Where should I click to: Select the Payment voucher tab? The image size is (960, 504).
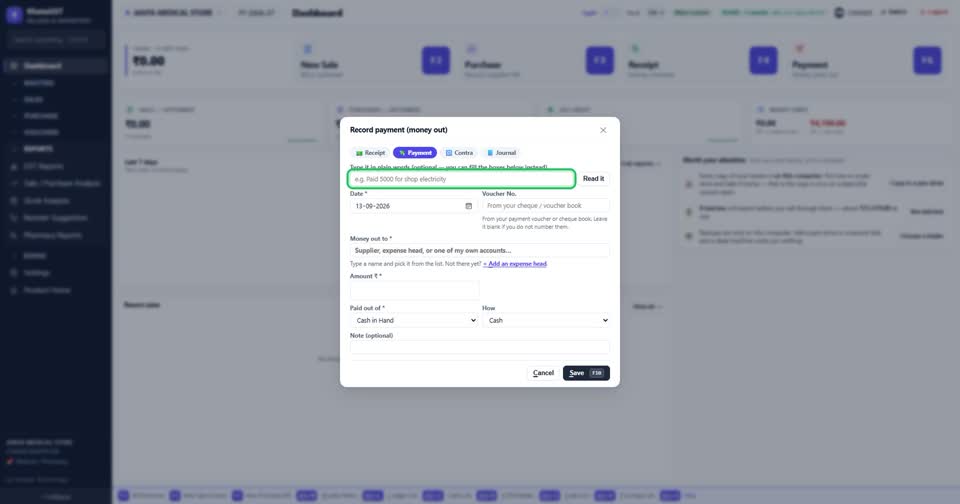tap(414, 152)
